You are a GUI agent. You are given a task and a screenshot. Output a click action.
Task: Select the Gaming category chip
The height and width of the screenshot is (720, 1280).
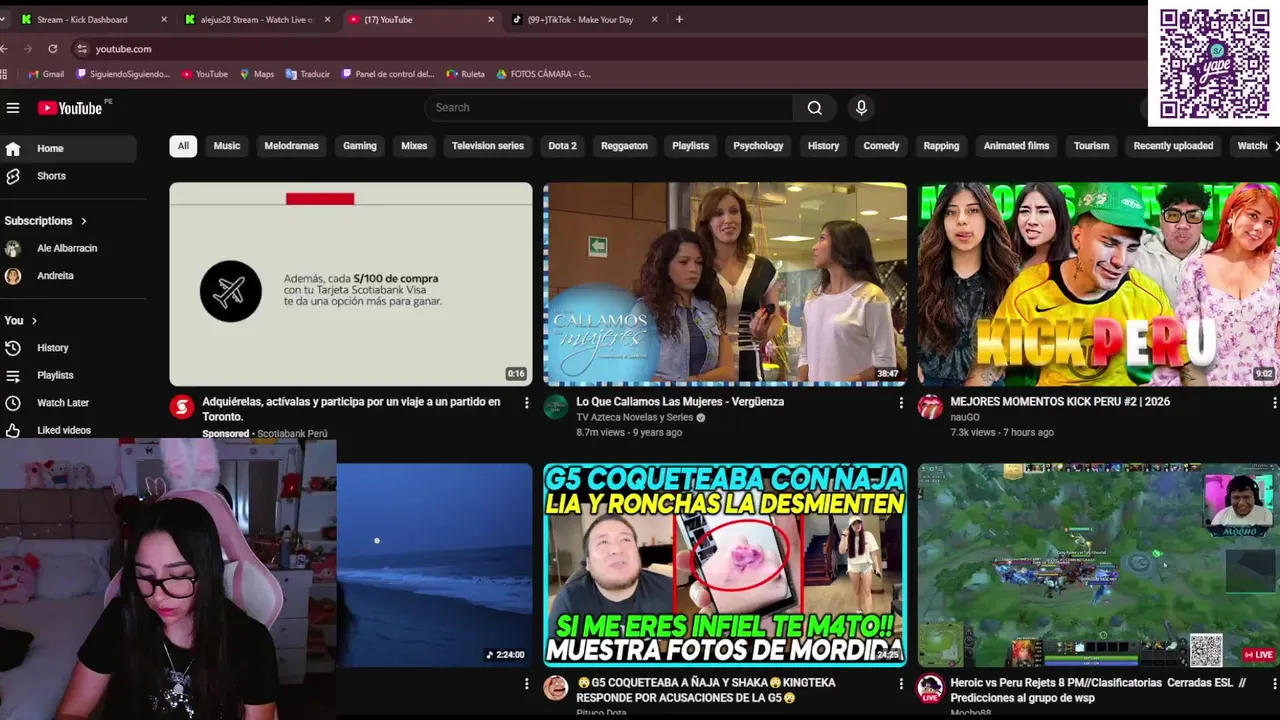point(360,146)
